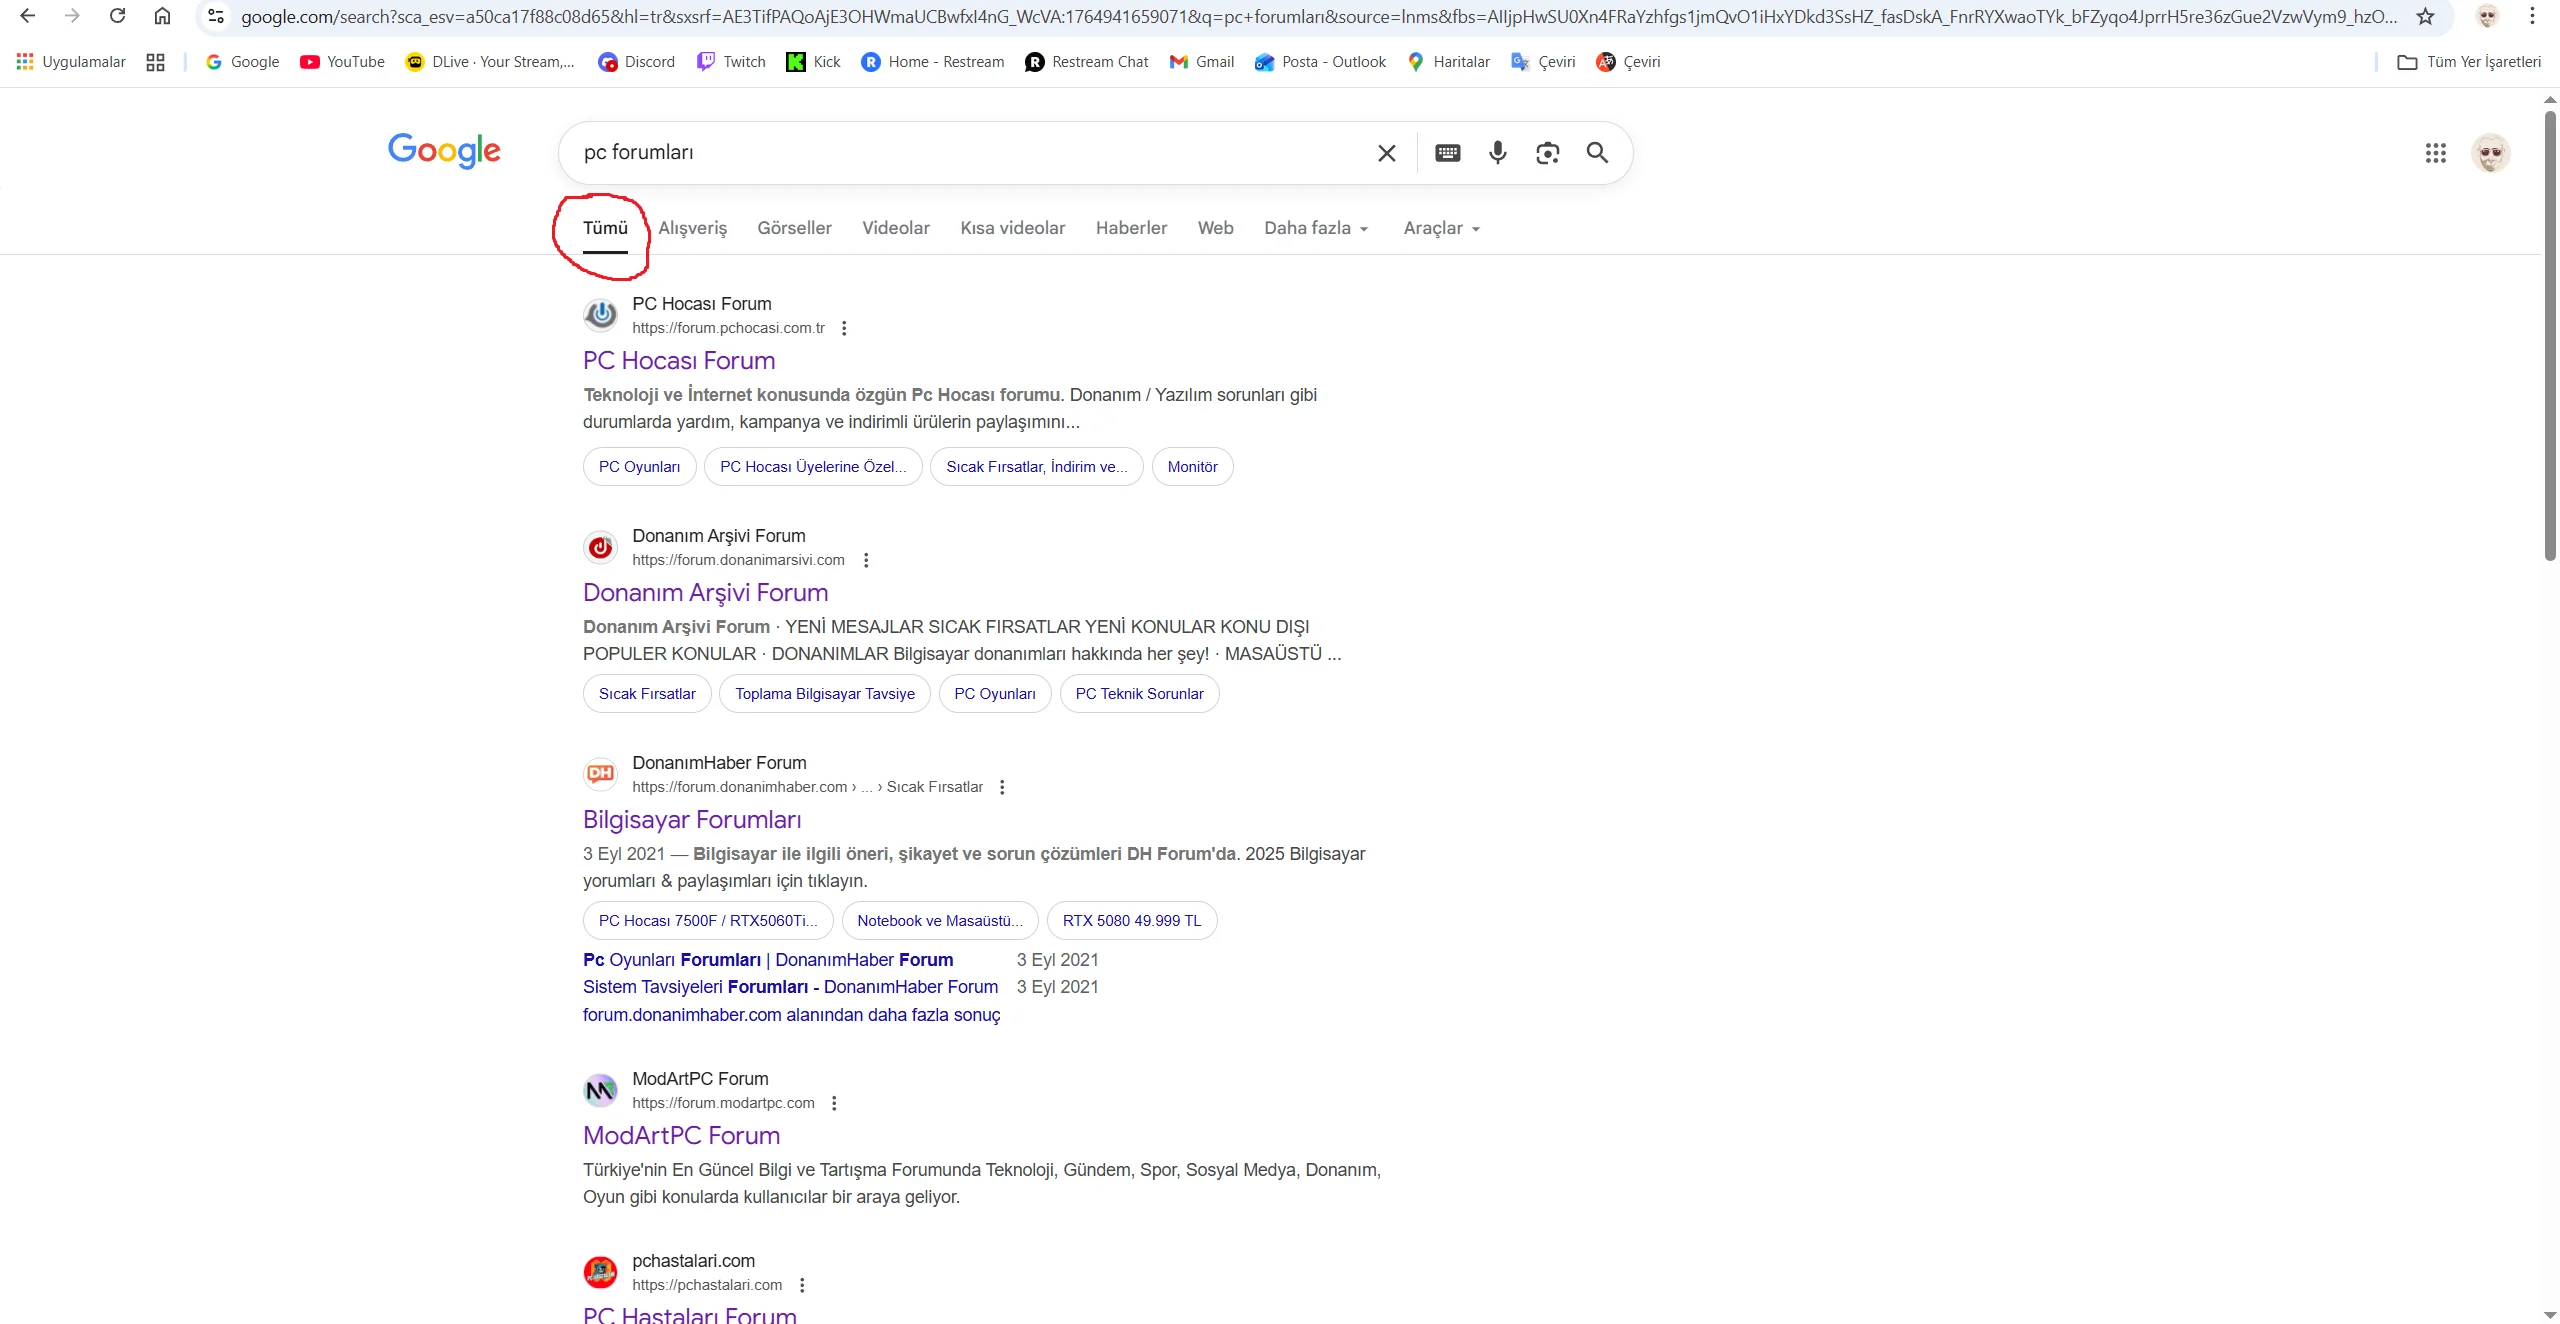Bookmark this page with star icon
Image resolution: width=2560 pixels, height=1324 pixels.
click(x=2425, y=16)
